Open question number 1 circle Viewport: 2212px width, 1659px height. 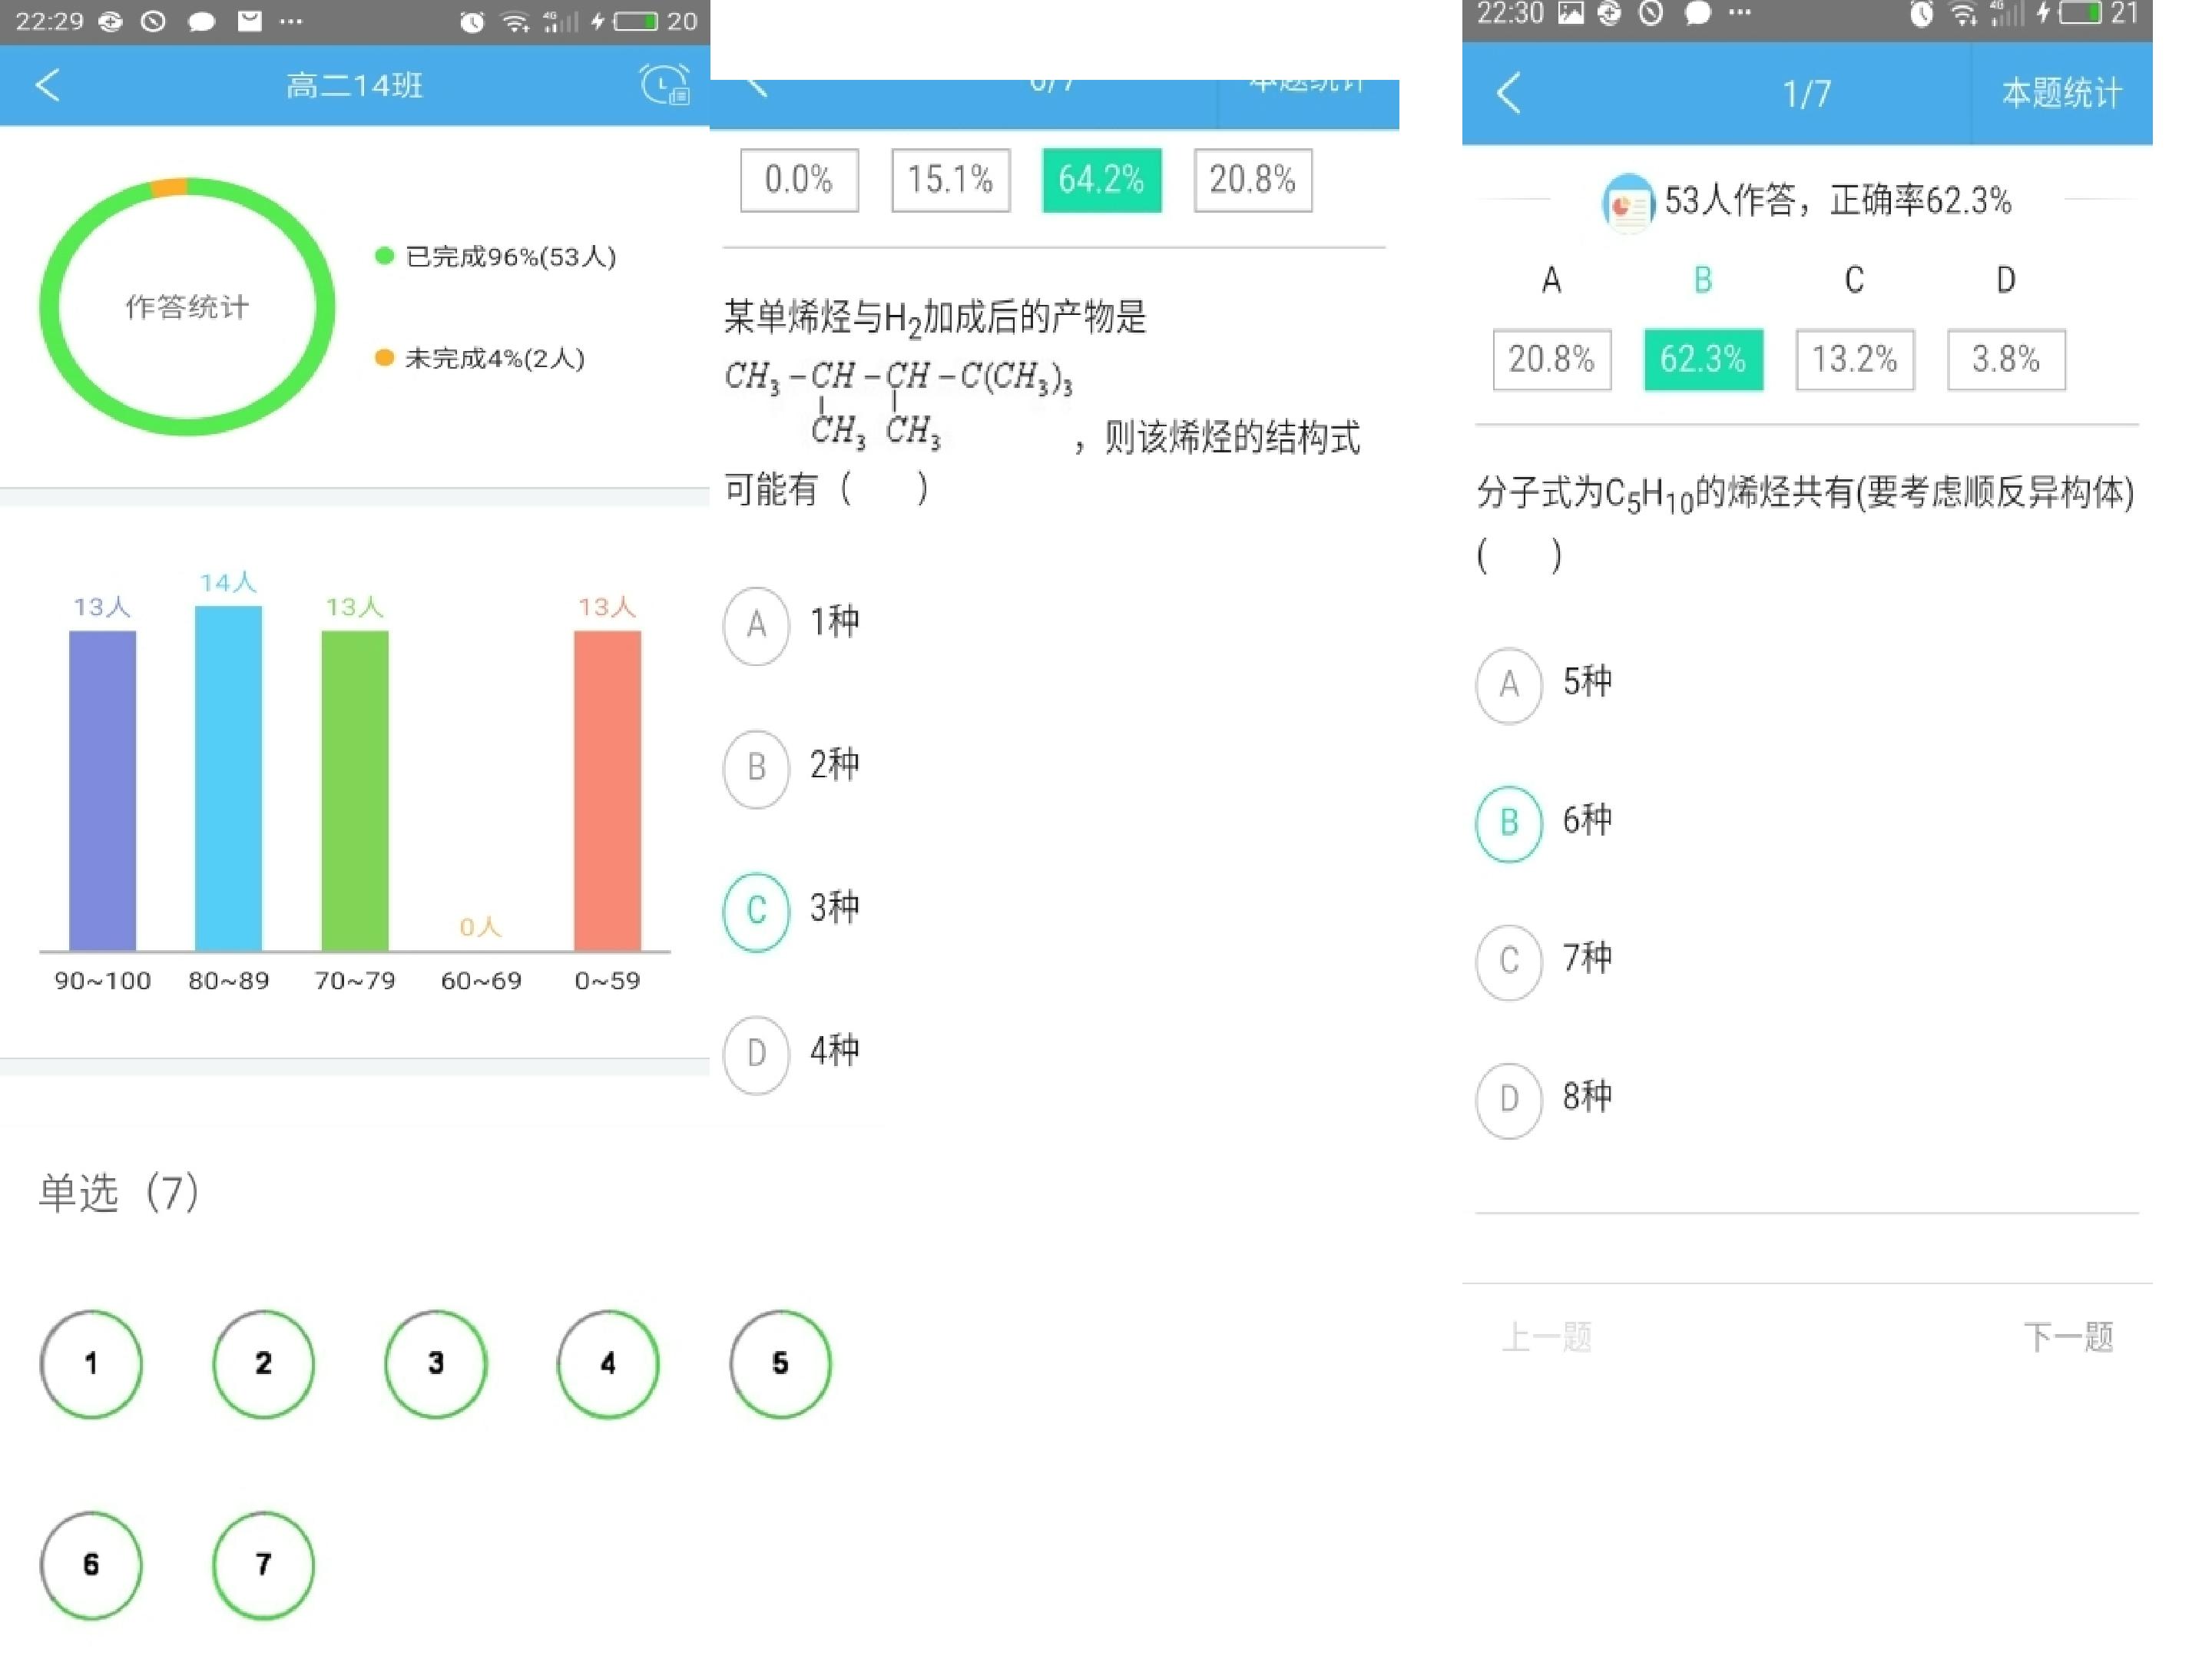click(x=91, y=1364)
